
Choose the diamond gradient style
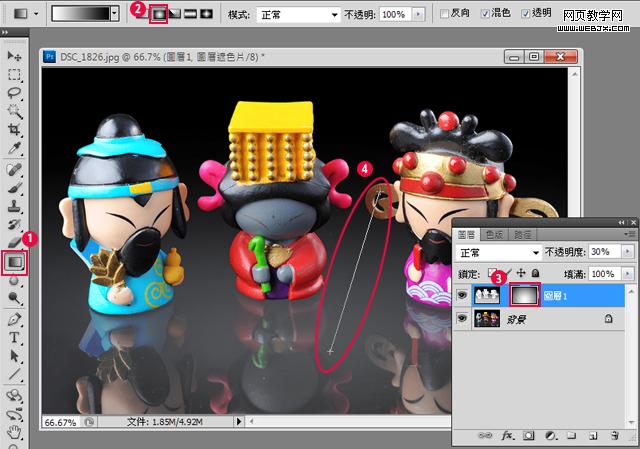click(207, 14)
